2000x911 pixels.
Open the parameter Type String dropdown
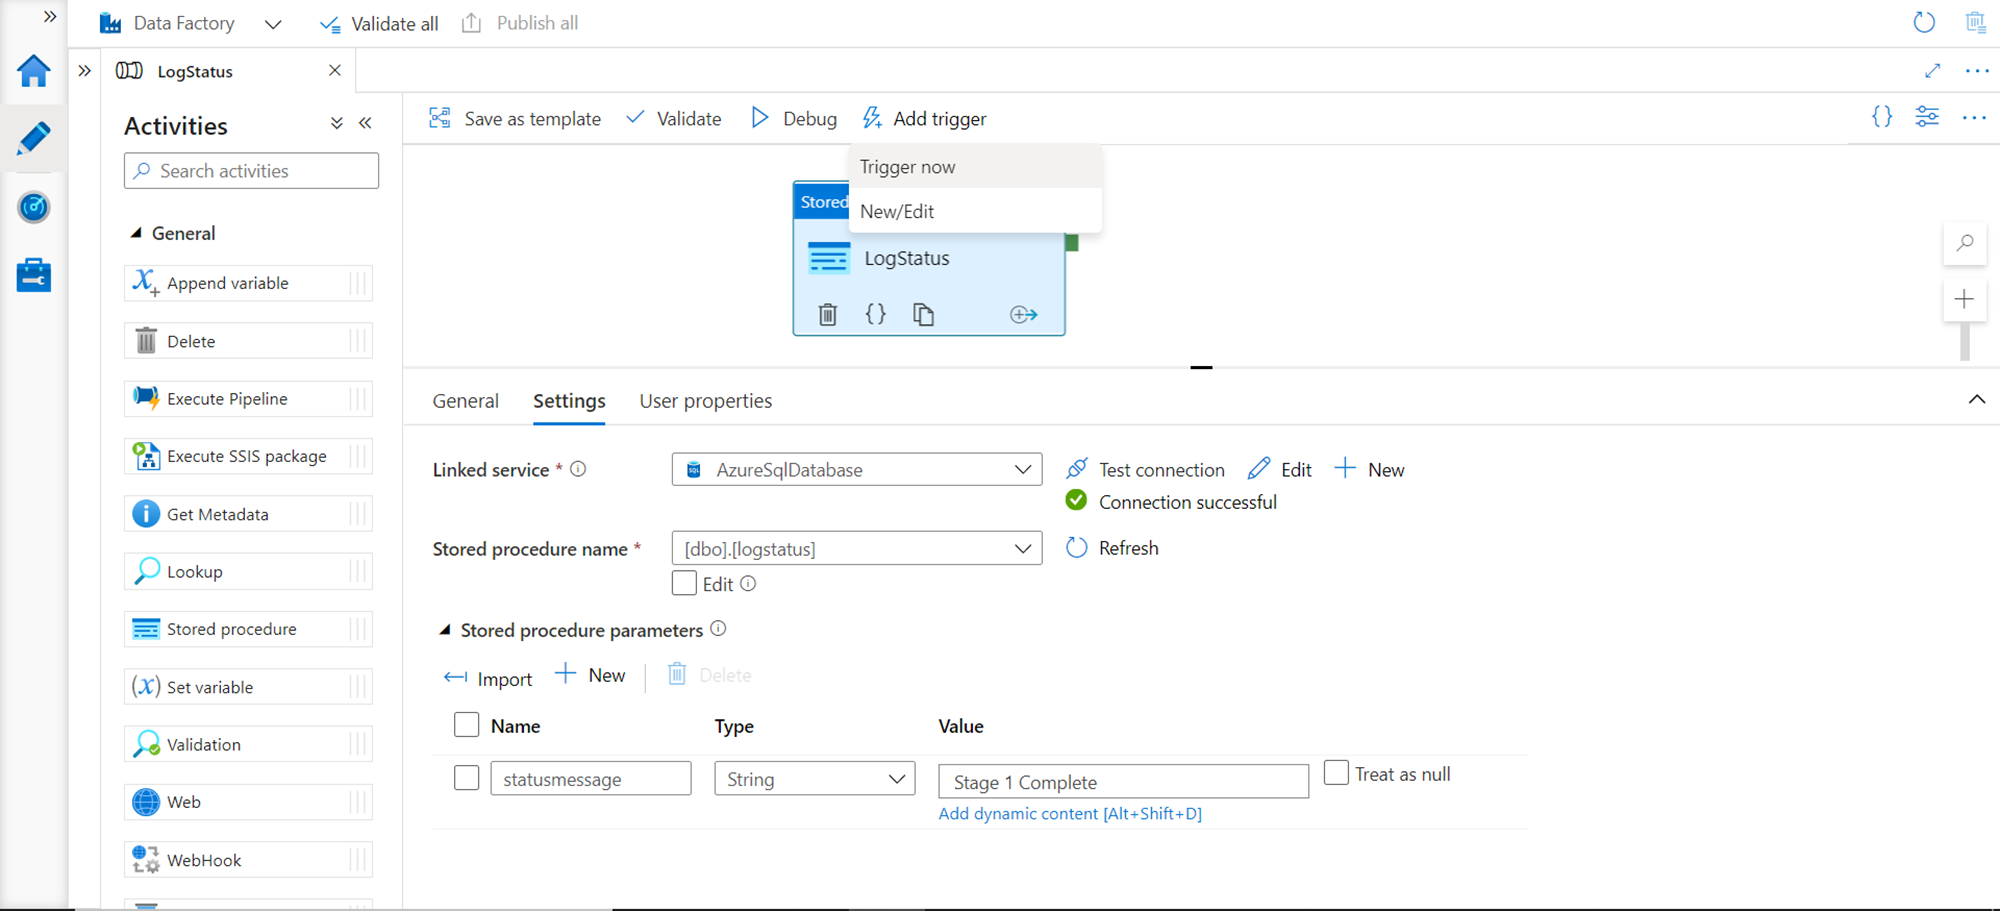tap(814, 779)
